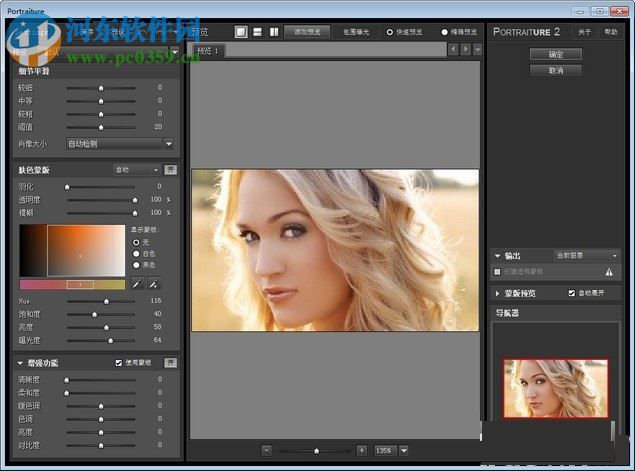Open zoom percentage dropdown arrow
The width and height of the screenshot is (635, 471).
coord(404,450)
